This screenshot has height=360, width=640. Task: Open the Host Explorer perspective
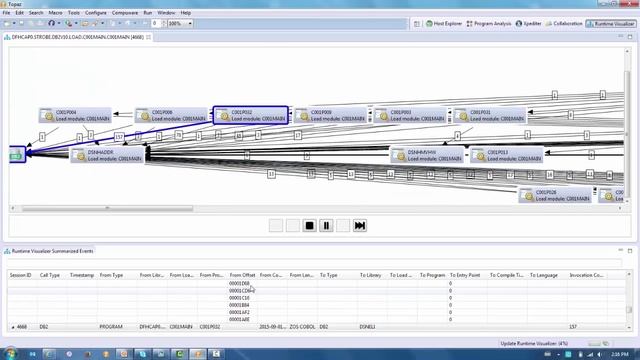coord(444,24)
